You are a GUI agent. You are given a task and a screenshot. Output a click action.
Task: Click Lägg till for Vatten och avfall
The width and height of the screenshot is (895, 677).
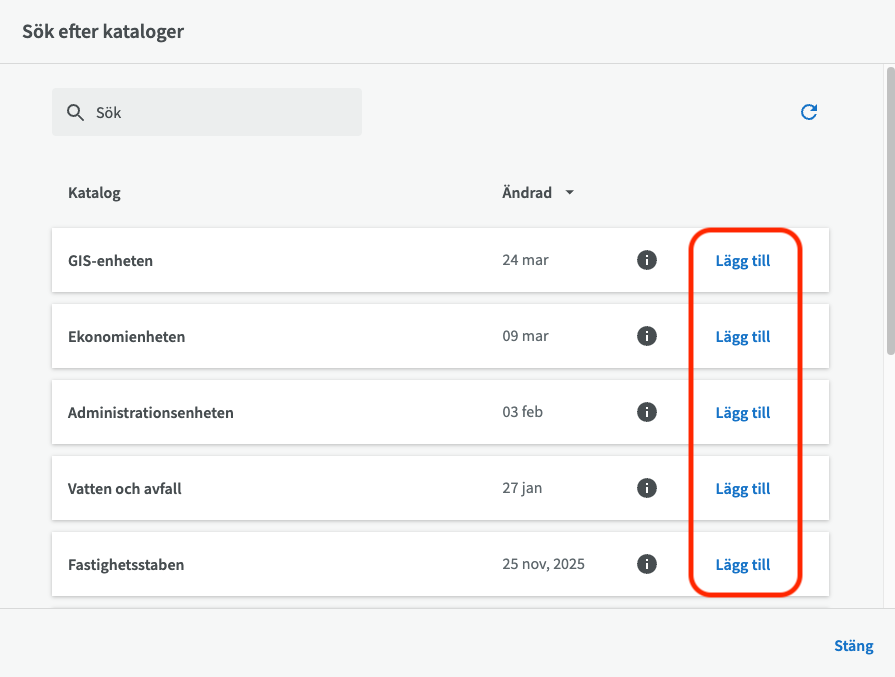pyautogui.click(x=742, y=488)
